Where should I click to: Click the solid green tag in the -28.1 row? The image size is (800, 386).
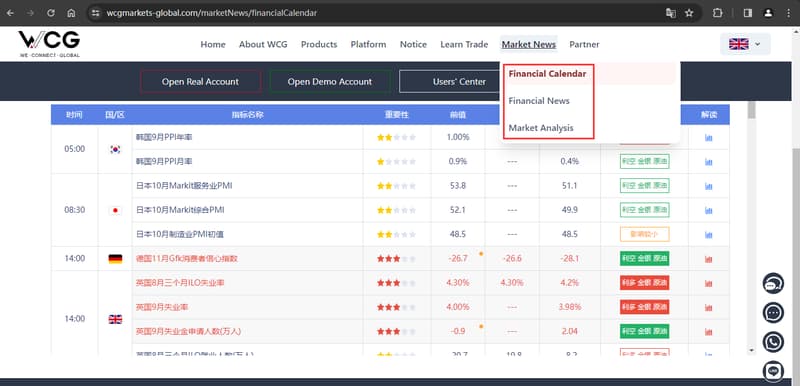(x=644, y=259)
